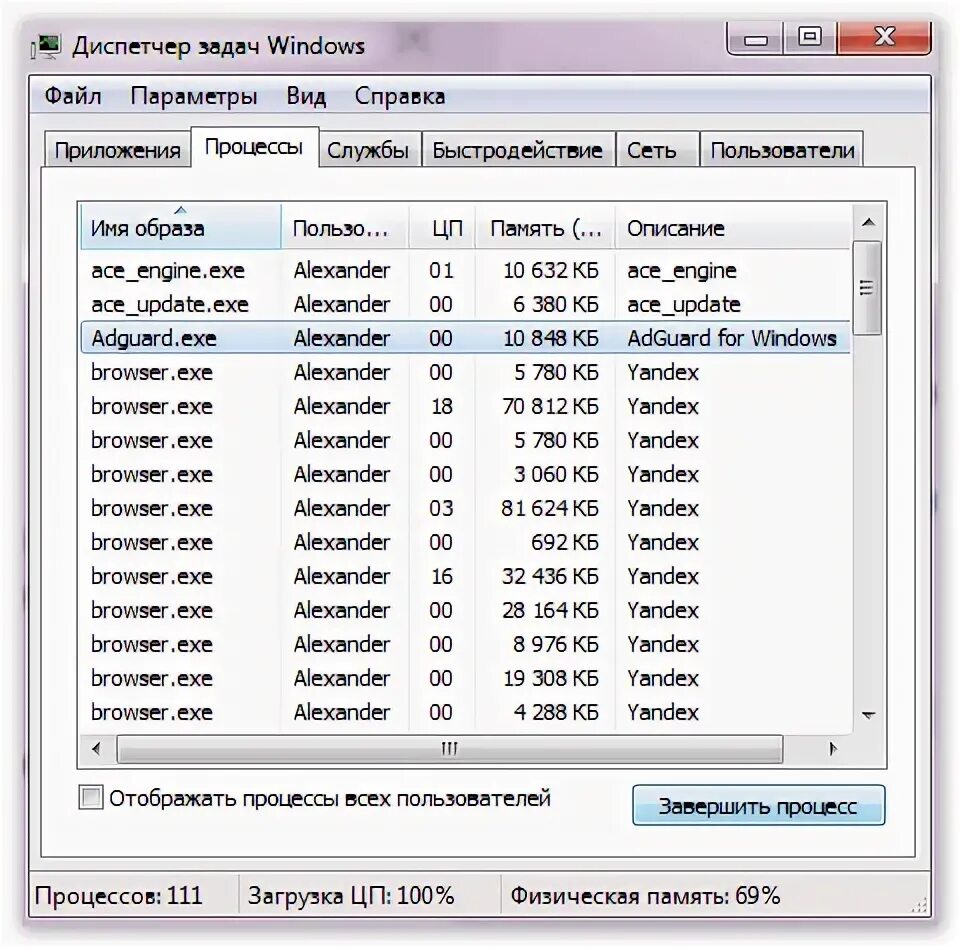Select browser.exe row using 8 976 КБ
The height and width of the screenshot is (948, 960).
pos(465,644)
